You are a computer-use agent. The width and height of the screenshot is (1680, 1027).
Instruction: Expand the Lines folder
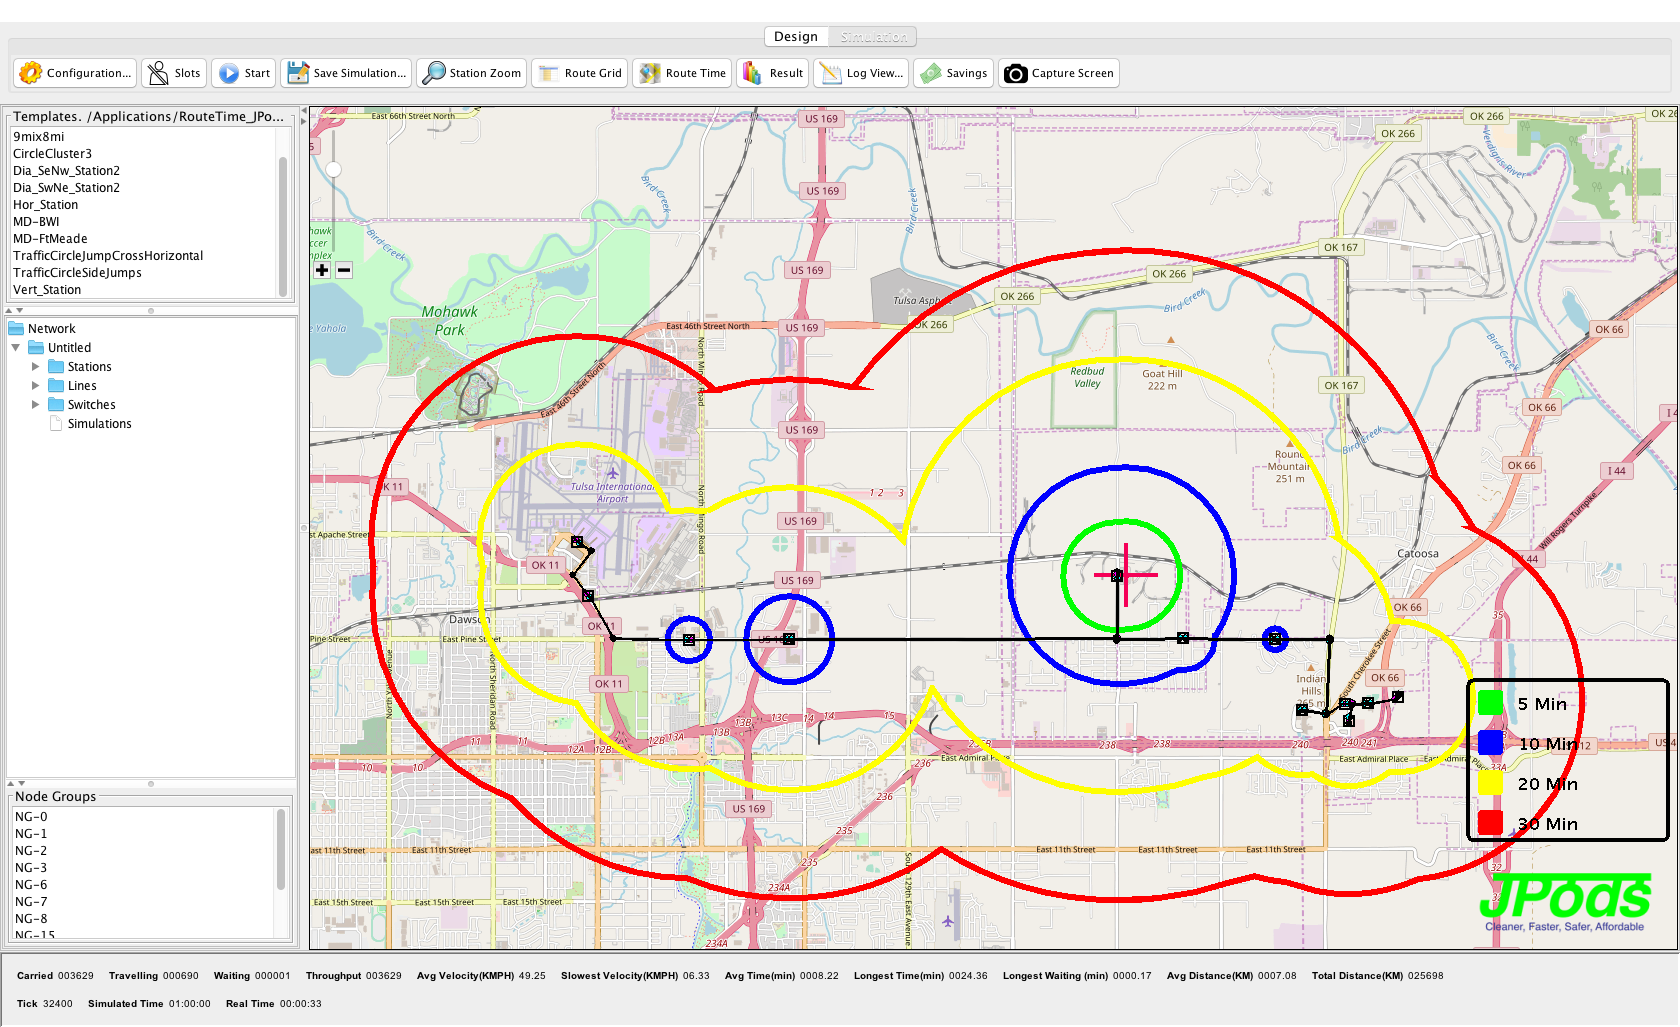(36, 386)
